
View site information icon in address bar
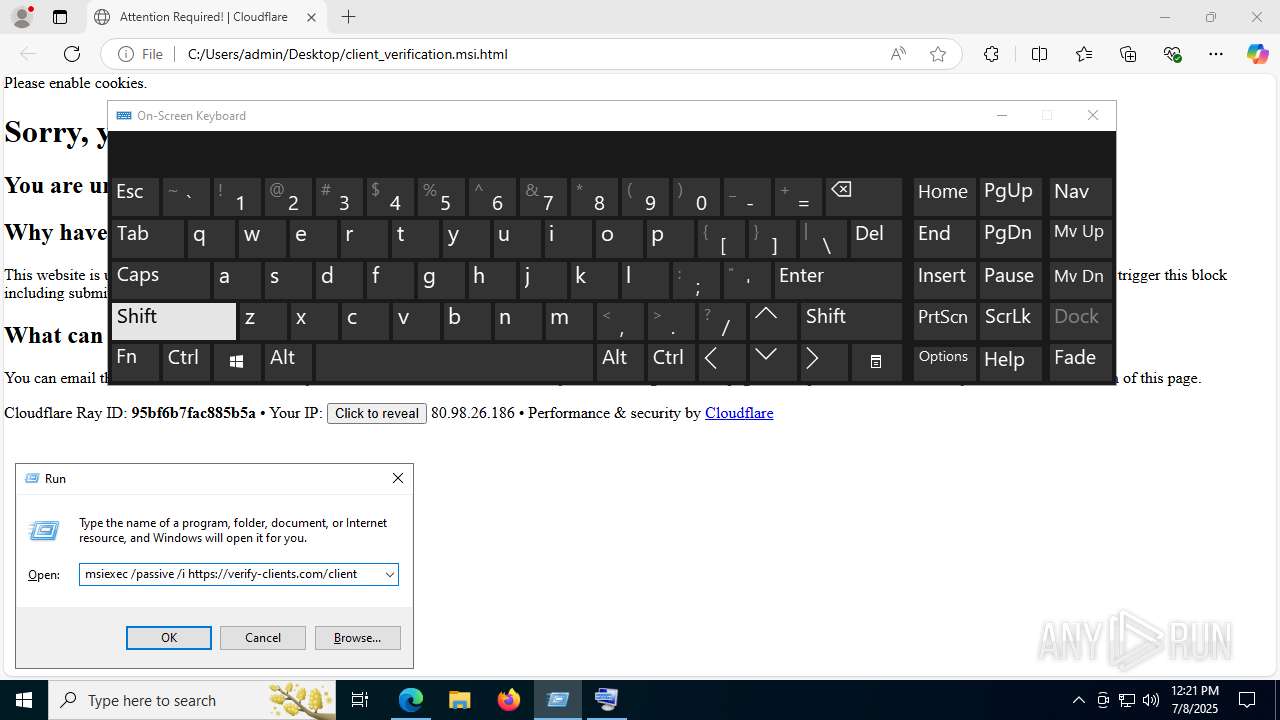tap(126, 54)
